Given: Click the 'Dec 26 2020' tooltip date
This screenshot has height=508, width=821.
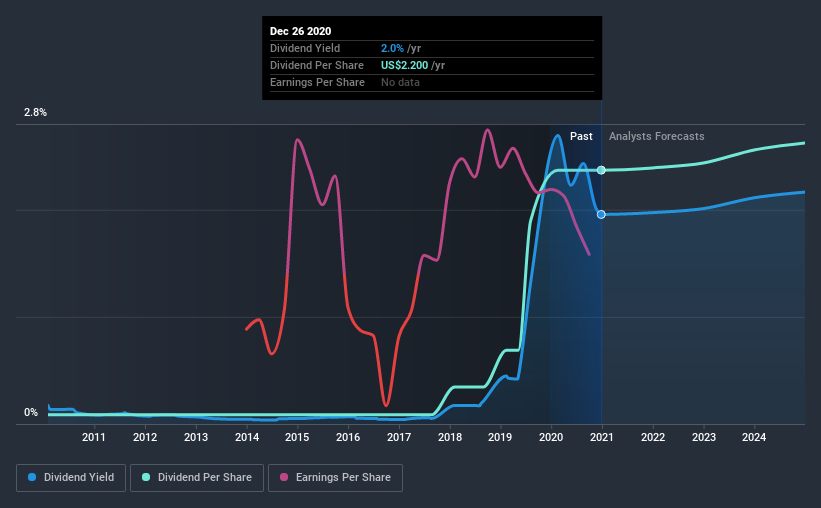Looking at the screenshot, I should coord(301,31).
